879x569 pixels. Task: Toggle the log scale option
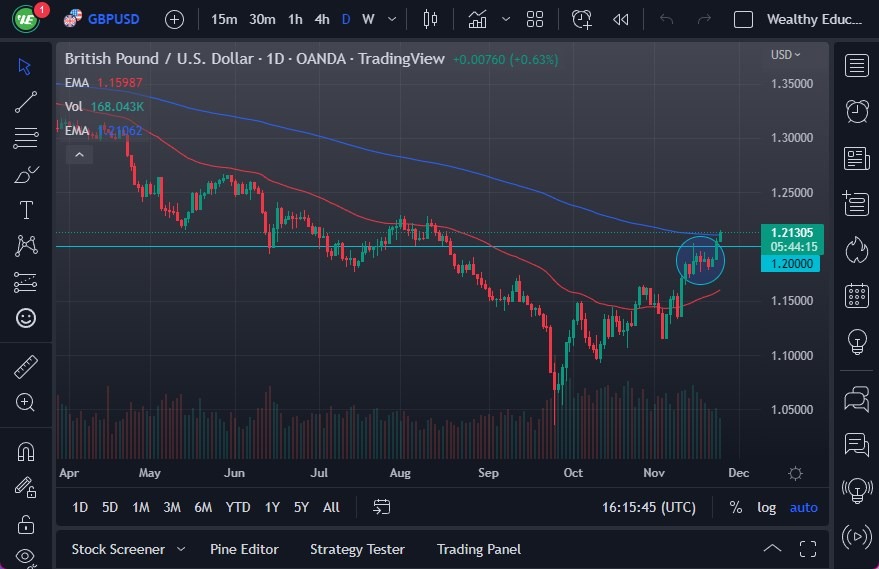pyautogui.click(x=766, y=507)
